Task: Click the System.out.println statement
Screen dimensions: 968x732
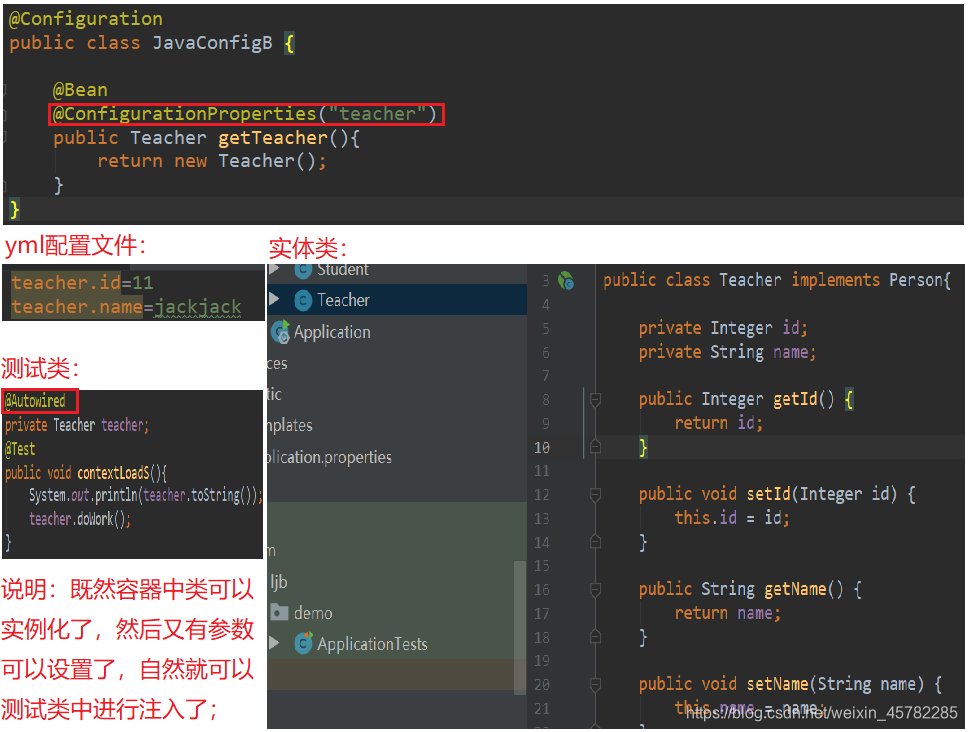Action: click(146, 496)
